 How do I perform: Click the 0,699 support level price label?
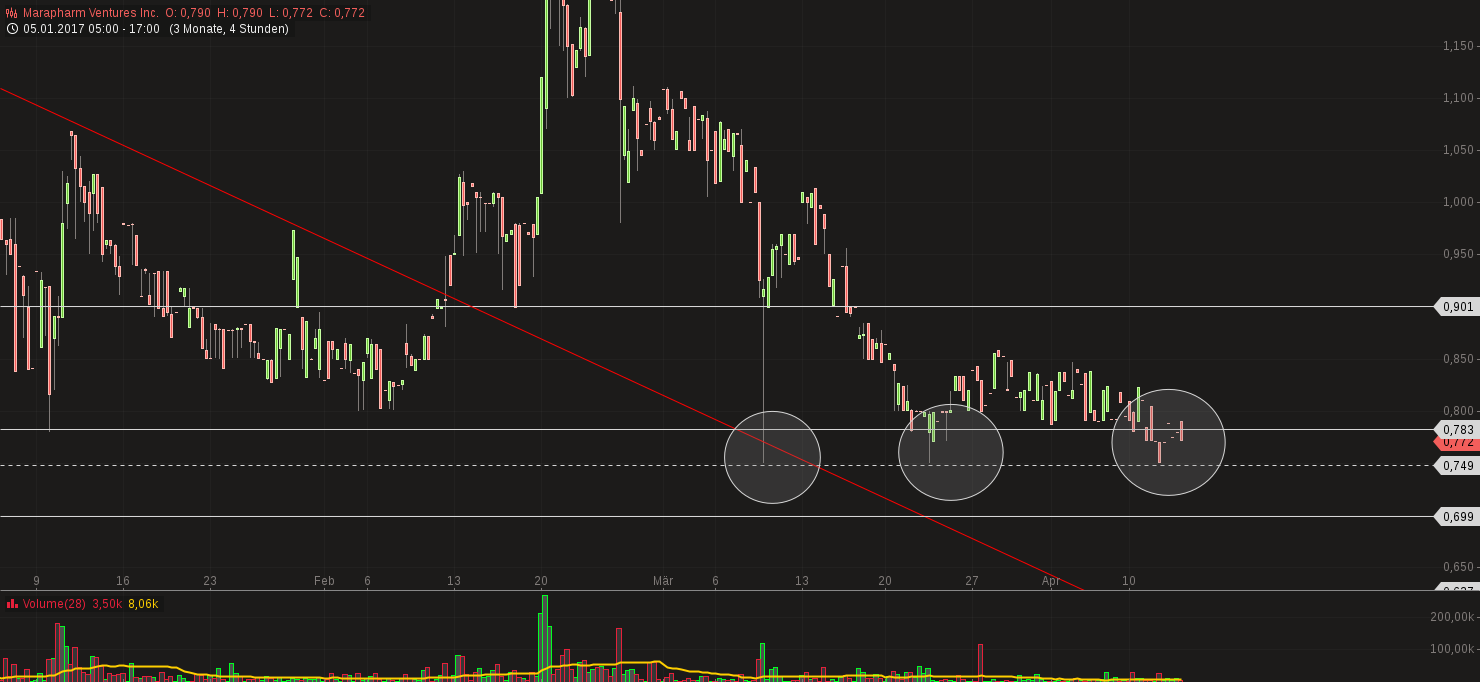1458,517
